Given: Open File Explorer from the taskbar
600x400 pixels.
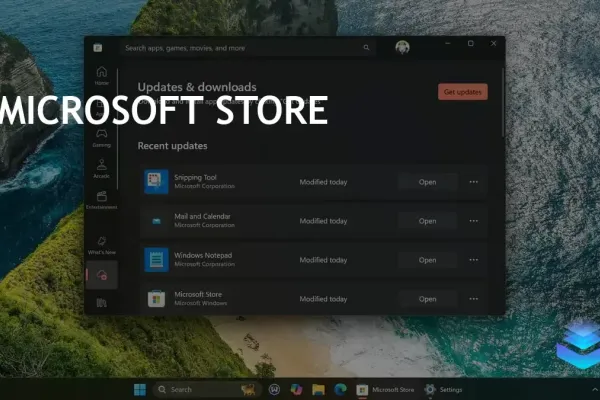Looking at the screenshot, I should [318, 390].
